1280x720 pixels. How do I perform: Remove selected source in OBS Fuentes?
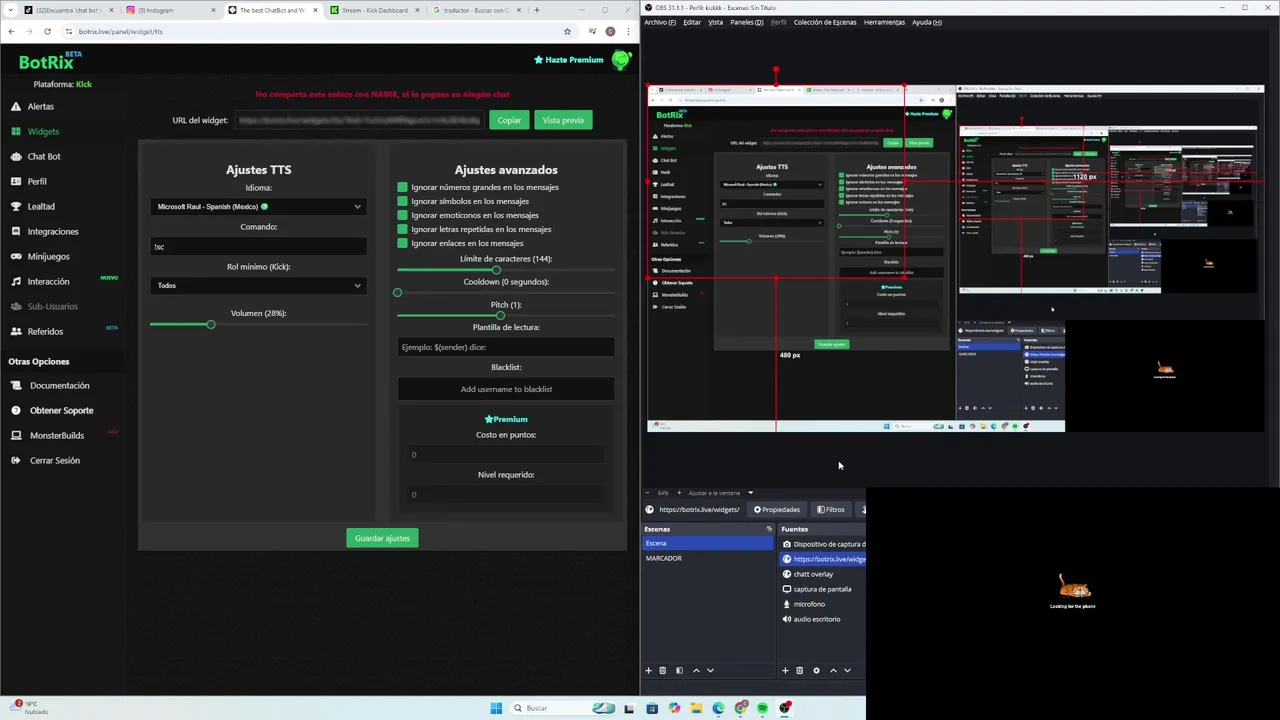[x=799, y=670]
